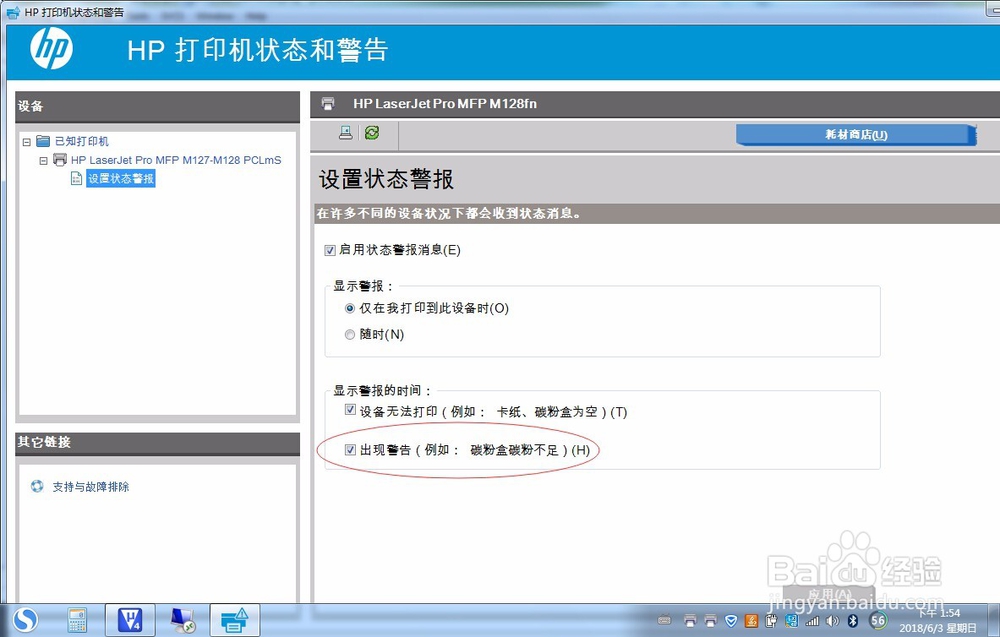Select HP LaserJet Pro MFP M127-M128 PCLmS in tree
Screen dimensions: 1000x637
click(176, 160)
